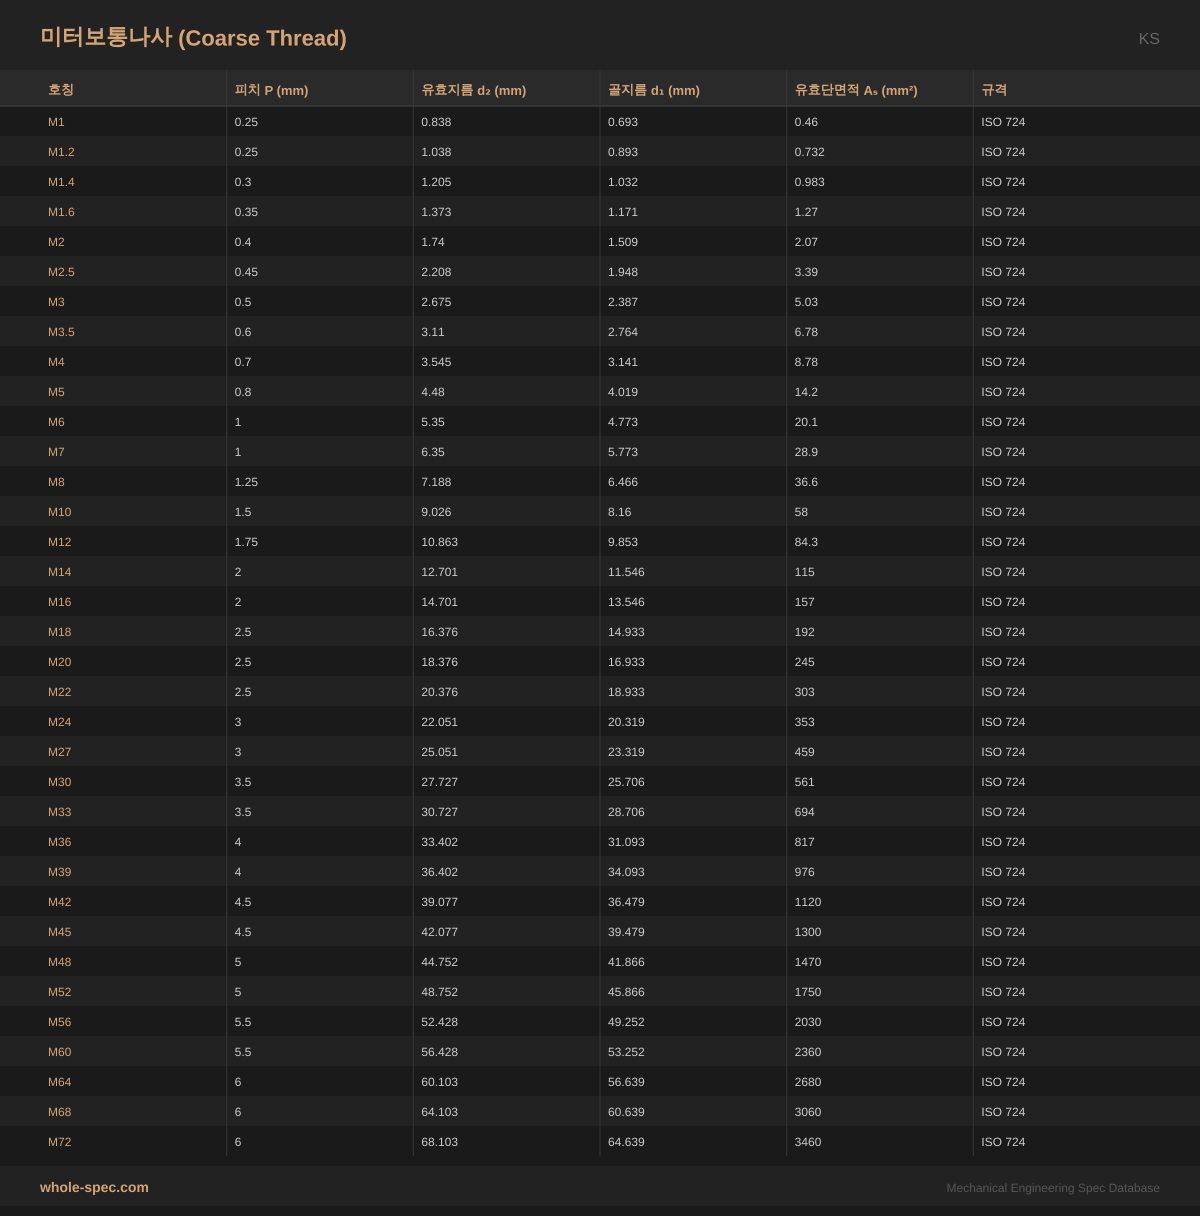Click Mechanical Engineering Spec Database footer text
Viewport: 1200px width, 1216px height.
[x=1052, y=1188]
